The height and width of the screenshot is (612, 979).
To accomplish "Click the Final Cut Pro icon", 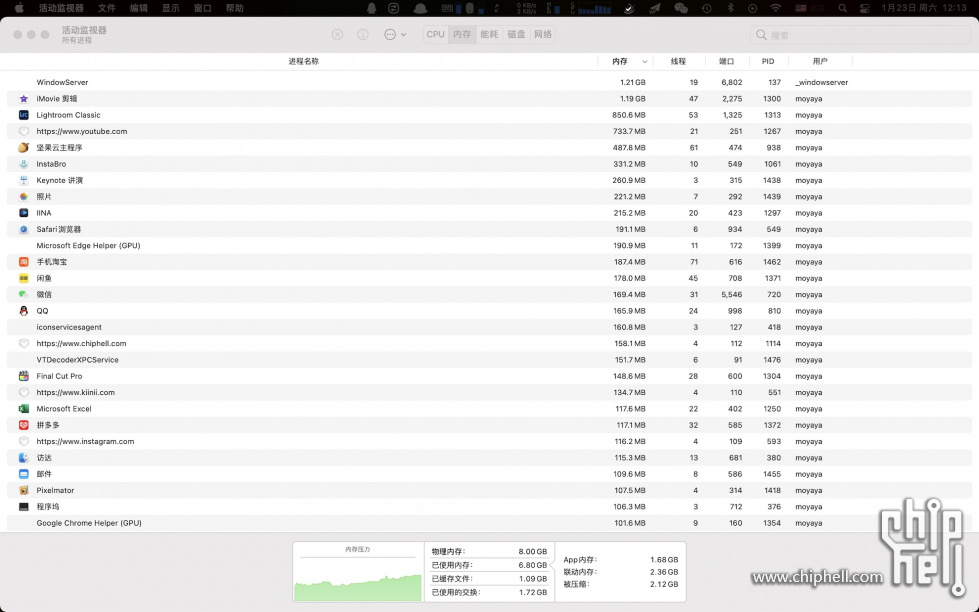I will coord(24,376).
